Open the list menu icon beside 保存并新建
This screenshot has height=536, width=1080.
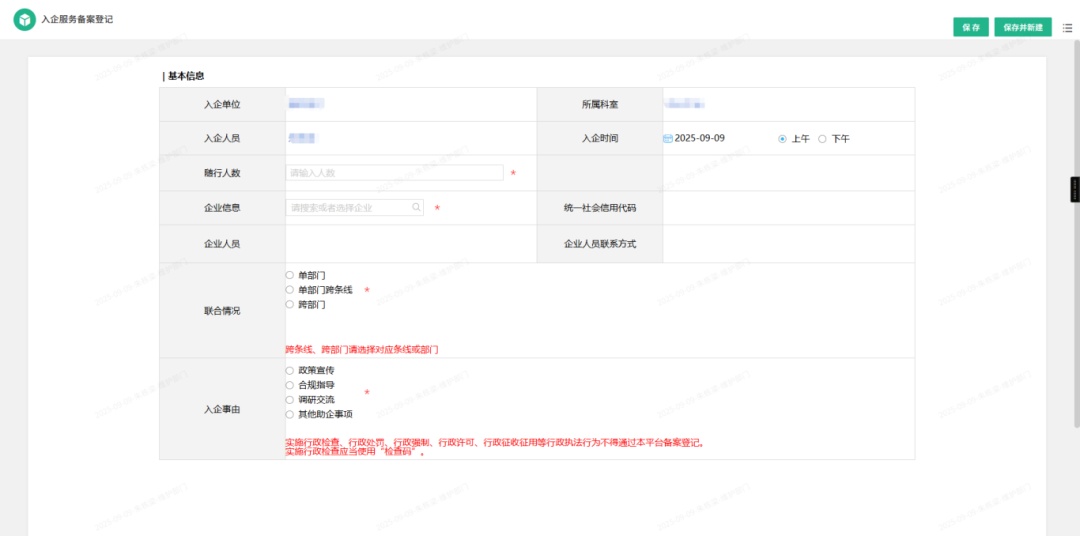click(x=1067, y=28)
